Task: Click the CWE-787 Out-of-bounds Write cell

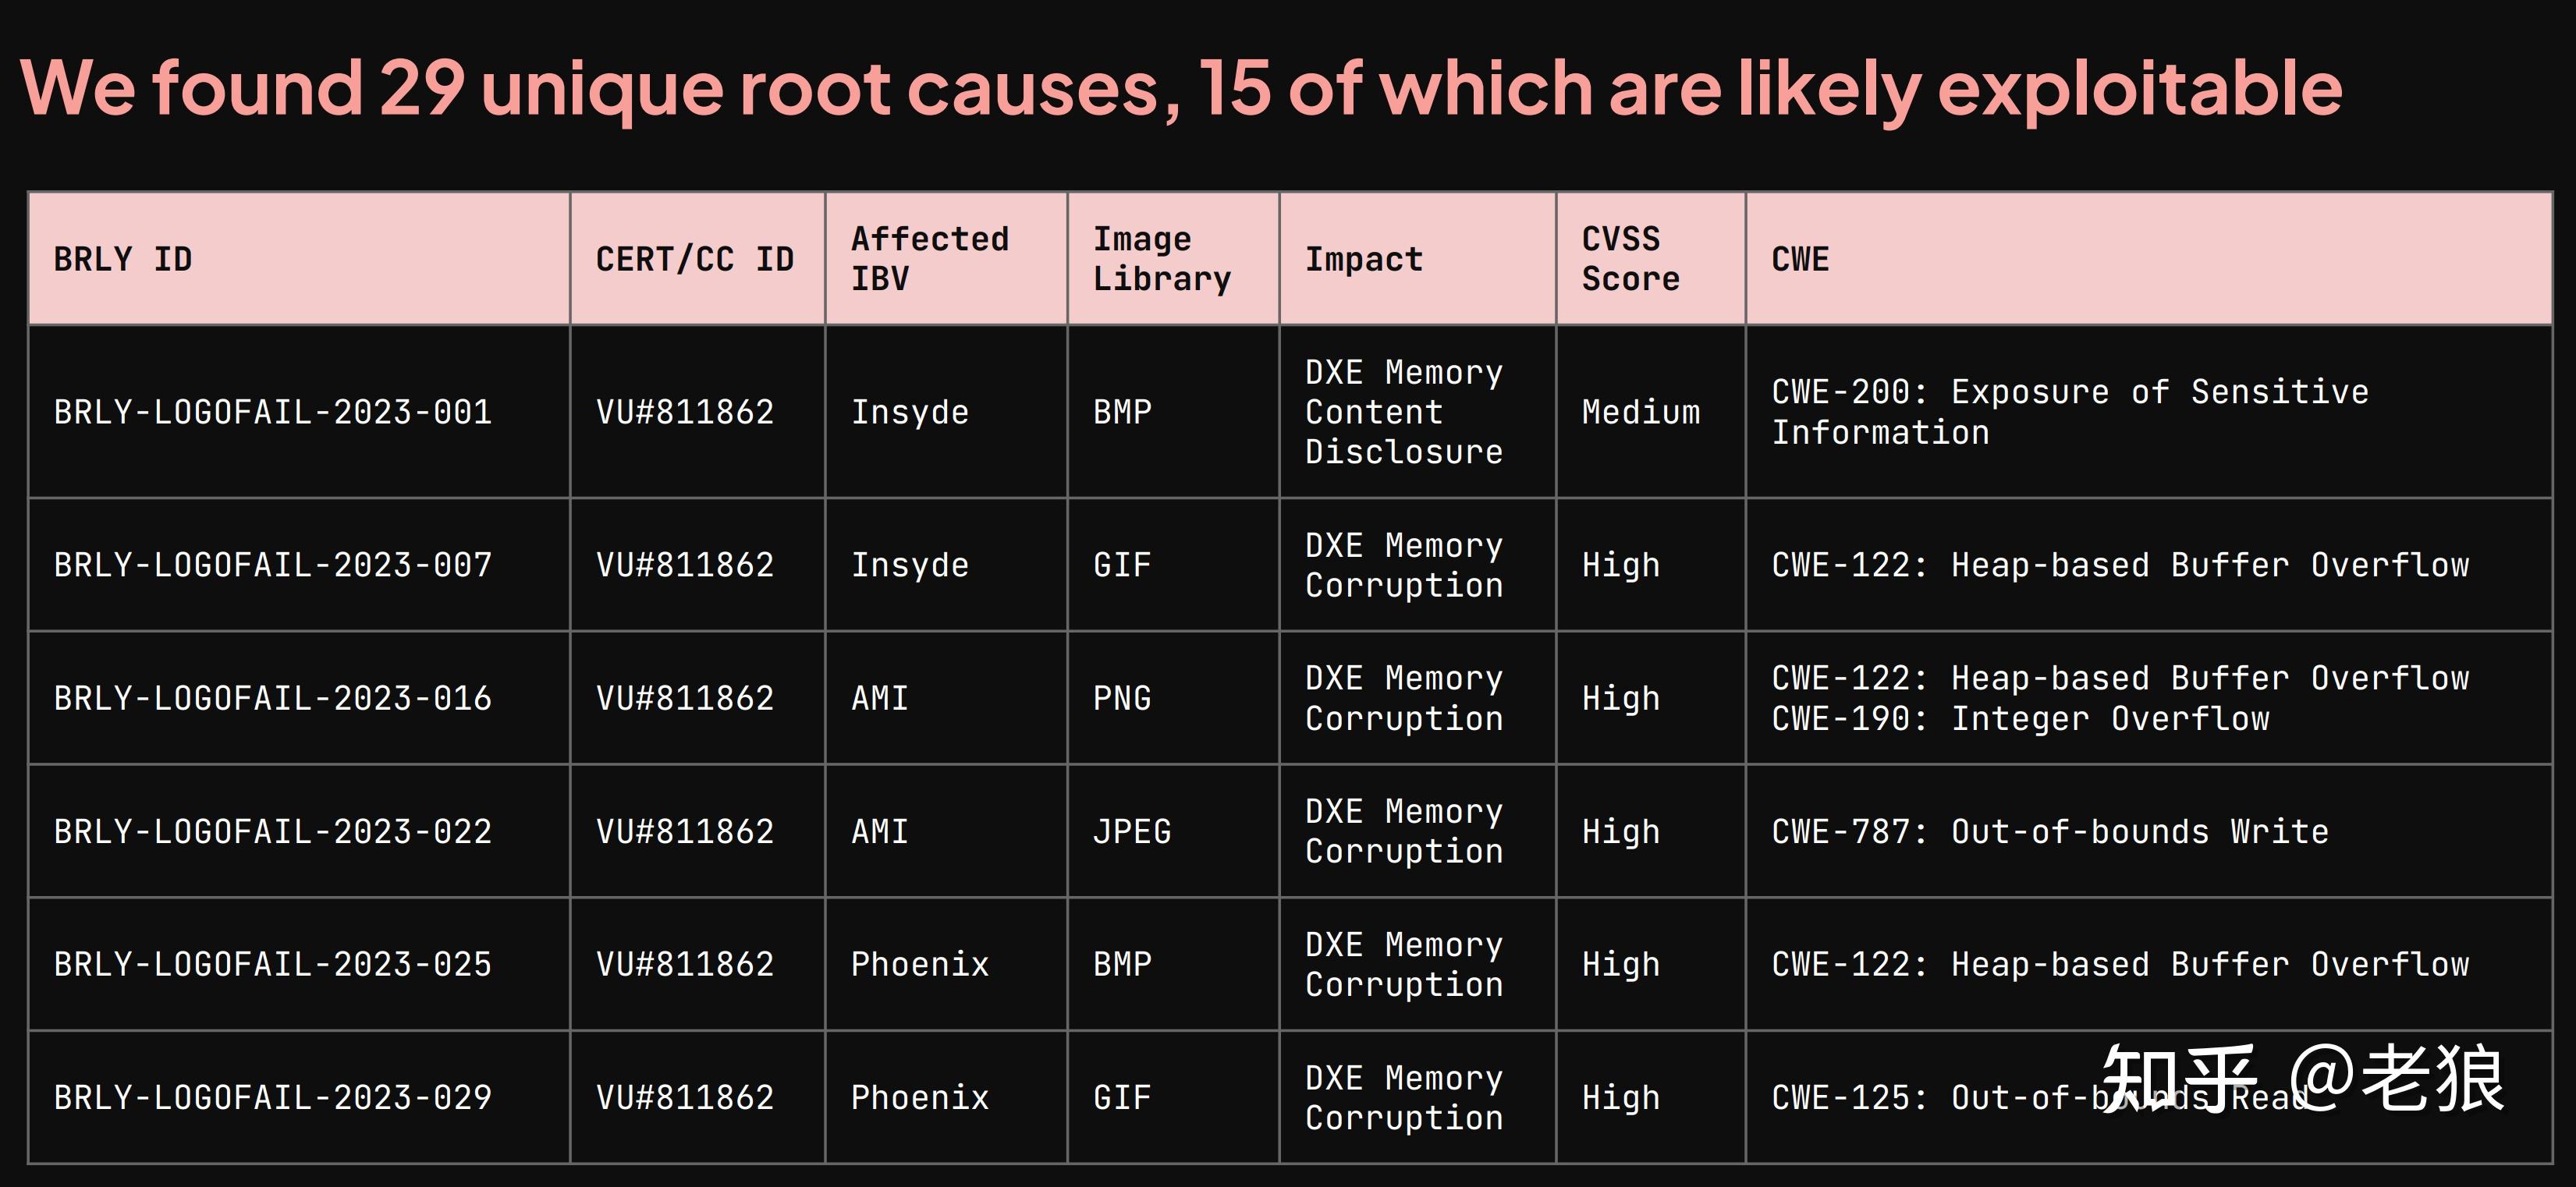Action: point(2049,831)
